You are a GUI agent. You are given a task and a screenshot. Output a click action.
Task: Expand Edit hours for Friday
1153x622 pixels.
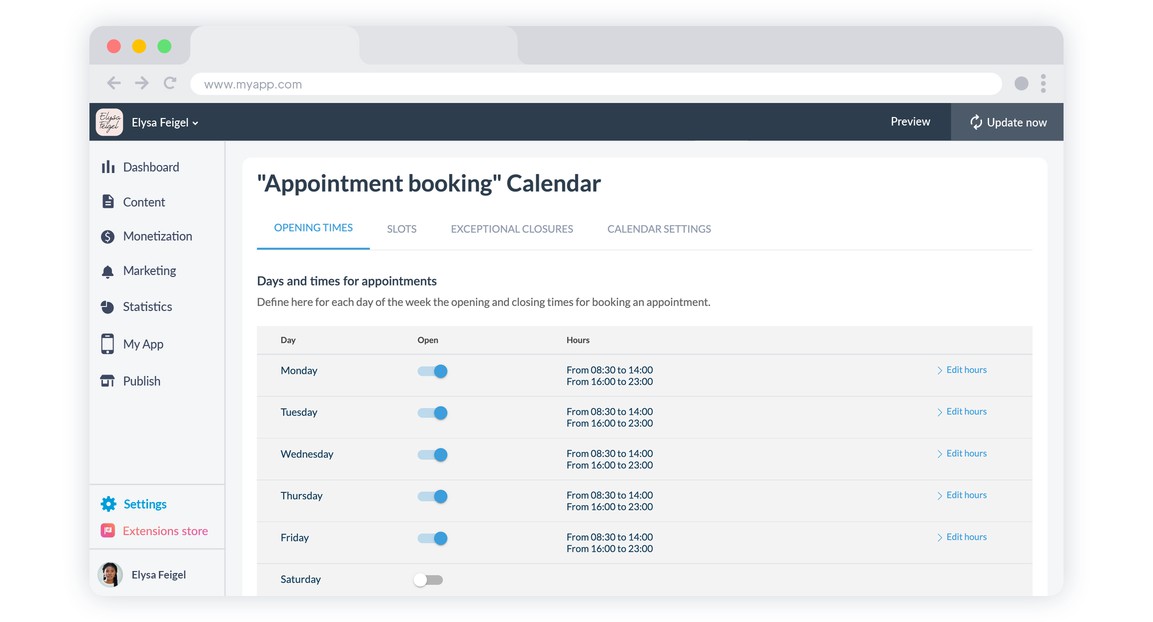pos(962,537)
